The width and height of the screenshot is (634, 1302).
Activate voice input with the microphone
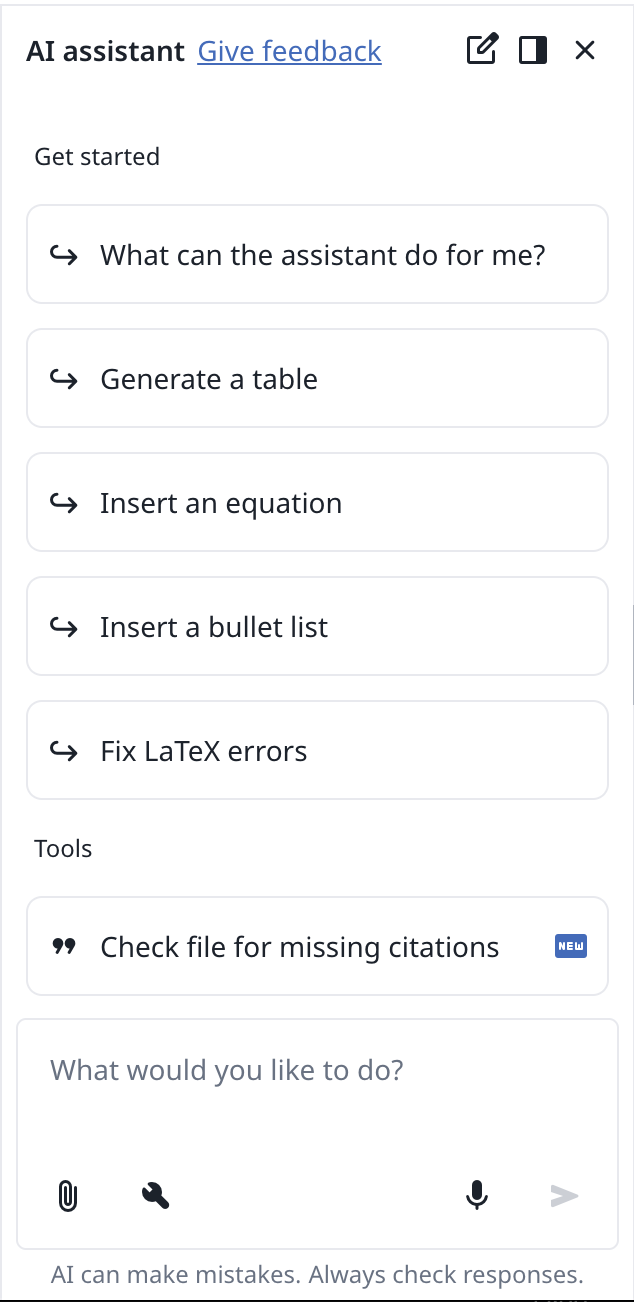pos(477,1196)
